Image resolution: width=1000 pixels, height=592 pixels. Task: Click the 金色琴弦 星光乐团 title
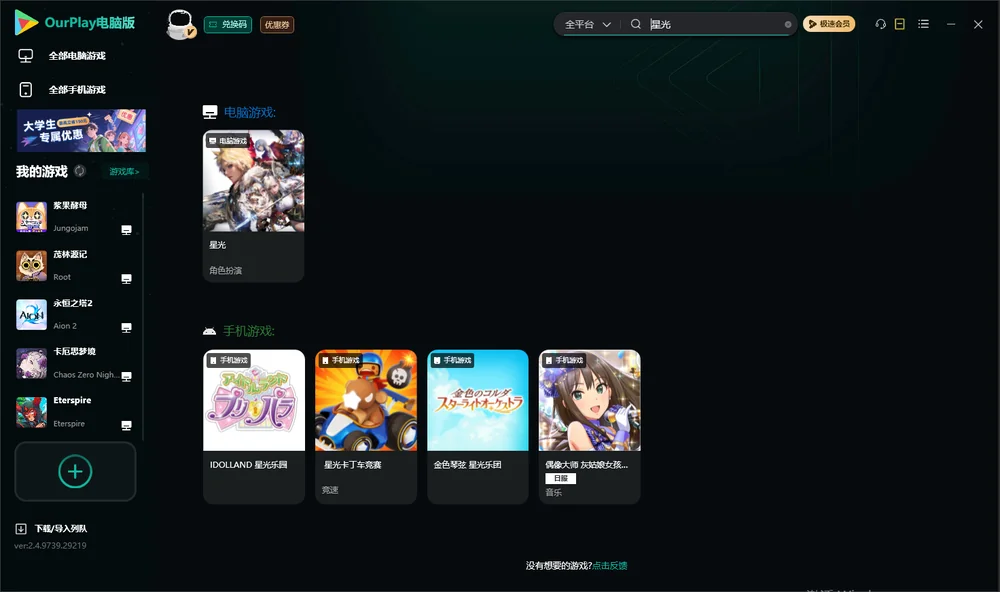coord(467,464)
